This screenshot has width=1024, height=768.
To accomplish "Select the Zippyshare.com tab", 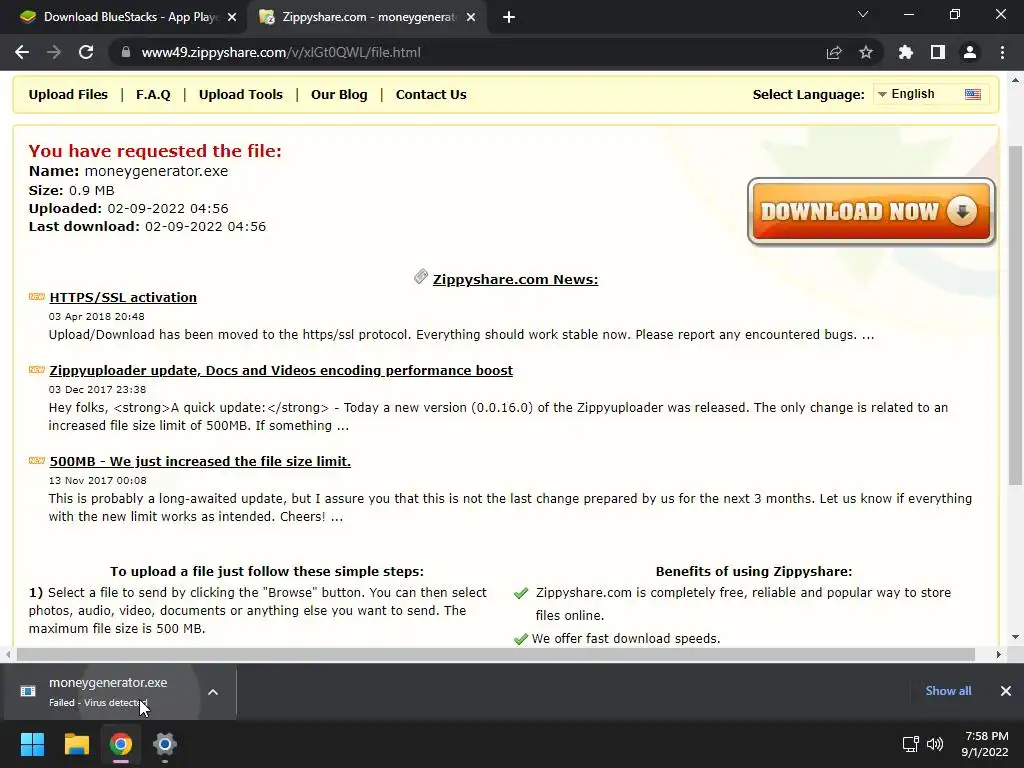I will [366, 17].
